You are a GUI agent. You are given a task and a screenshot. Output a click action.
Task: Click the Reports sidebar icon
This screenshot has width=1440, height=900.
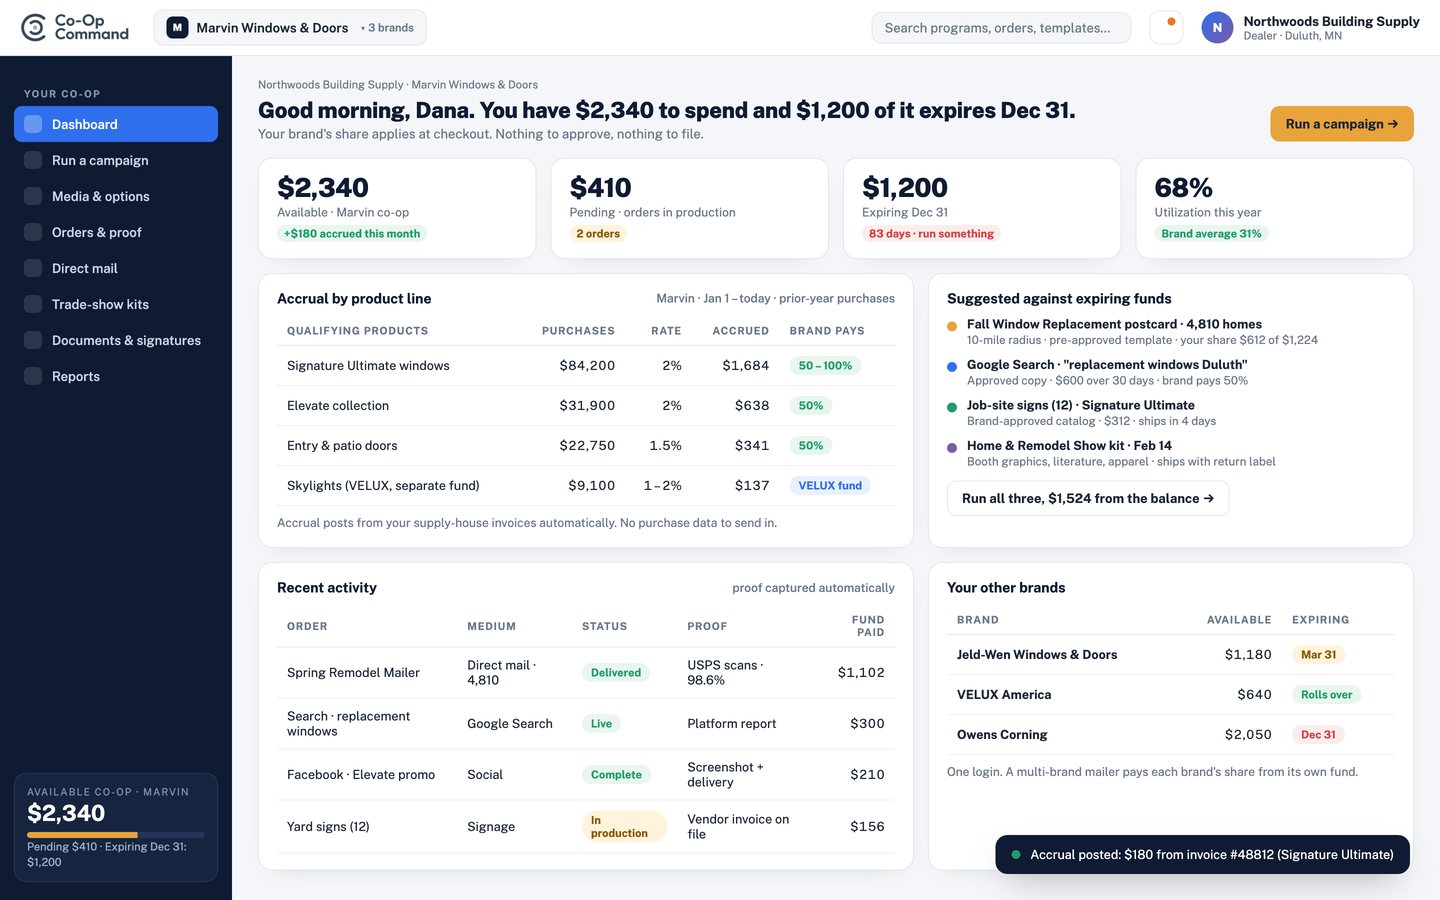click(33, 376)
